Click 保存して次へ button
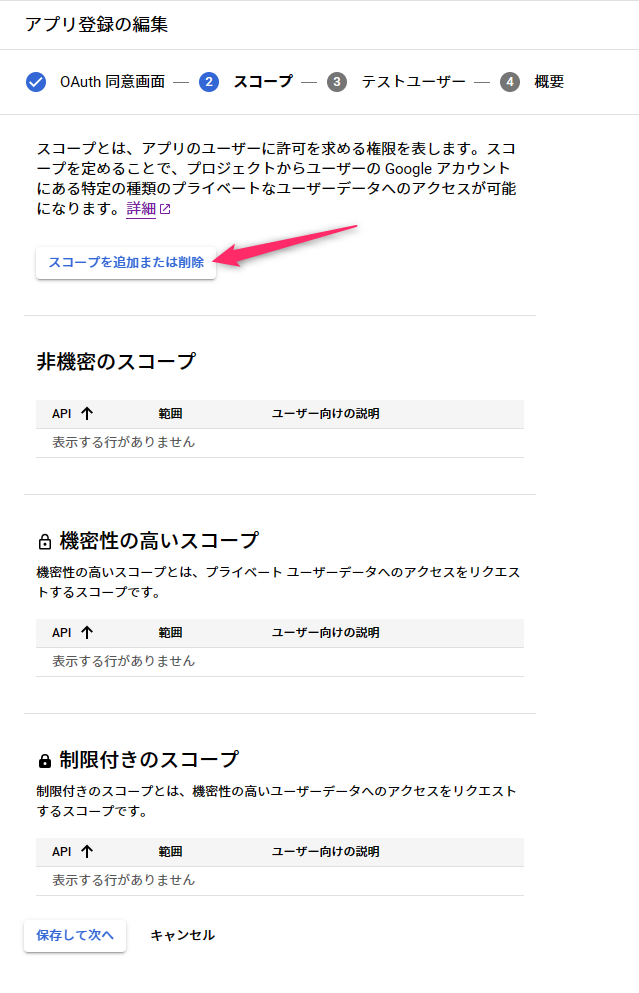Image resolution: width=639 pixels, height=993 pixels. pos(75,935)
